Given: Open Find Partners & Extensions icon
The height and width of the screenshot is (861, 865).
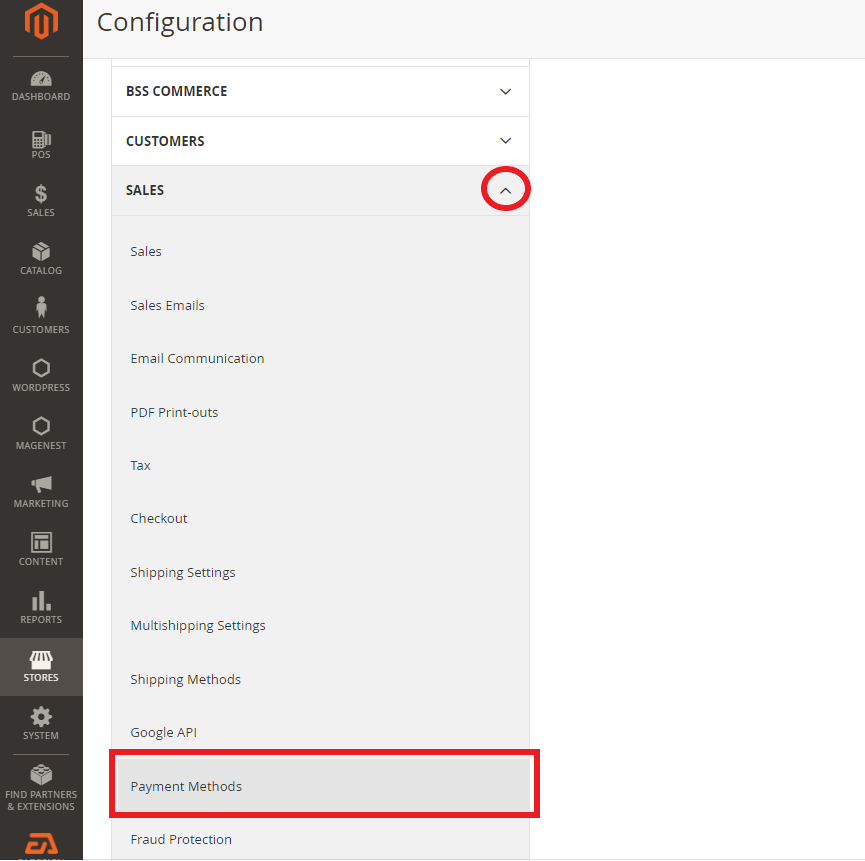Looking at the screenshot, I should pyautogui.click(x=41, y=775).
